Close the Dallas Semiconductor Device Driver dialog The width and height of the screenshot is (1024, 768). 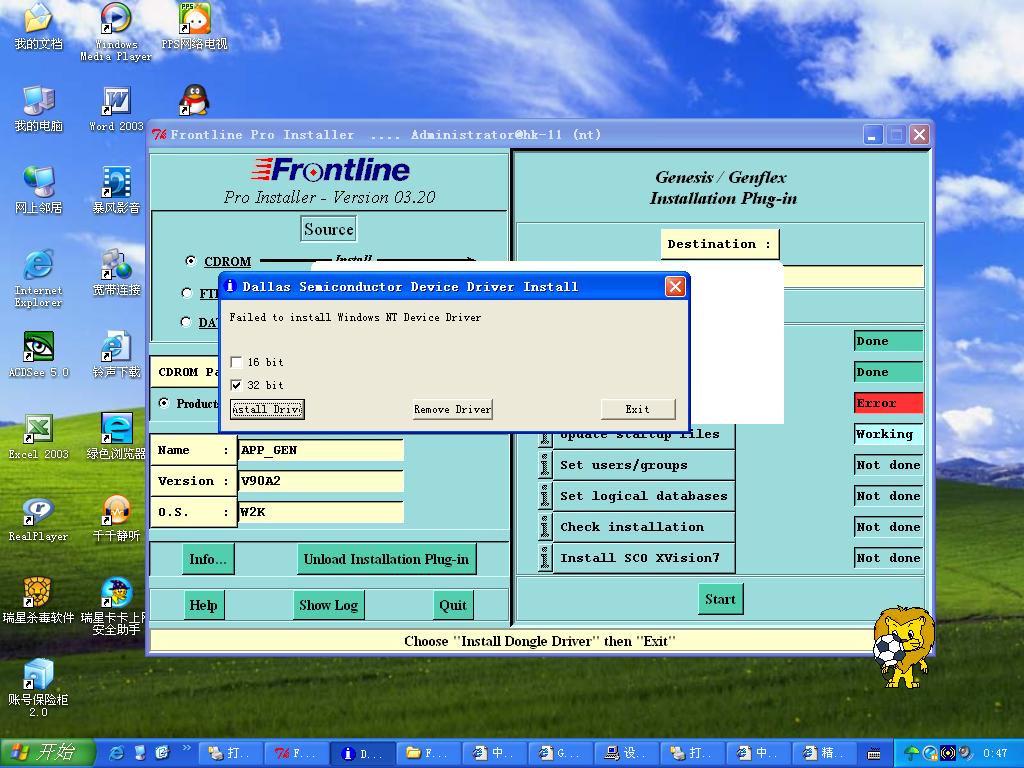pyautogui.click(x=675, y=286)
